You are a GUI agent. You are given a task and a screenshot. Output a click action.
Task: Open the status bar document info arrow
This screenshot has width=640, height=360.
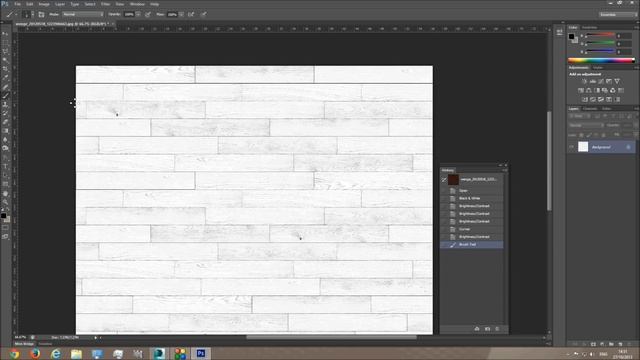coord(96,338)
